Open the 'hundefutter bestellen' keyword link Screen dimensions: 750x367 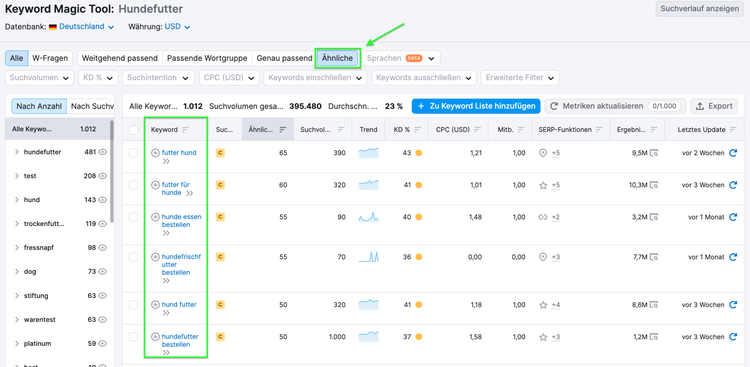pos(180,341)
